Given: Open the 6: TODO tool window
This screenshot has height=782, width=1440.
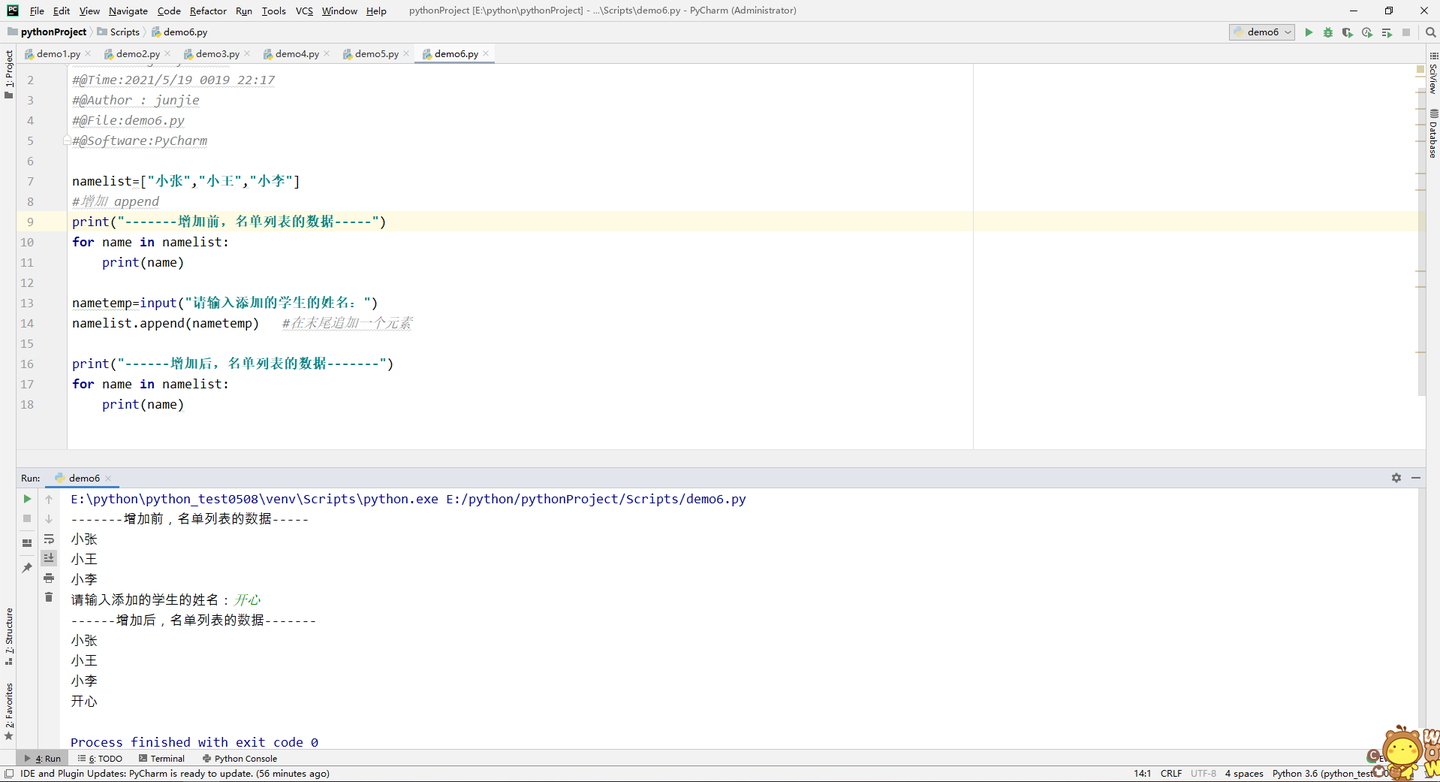Looking at the screenshot, I should coord(99,759).
